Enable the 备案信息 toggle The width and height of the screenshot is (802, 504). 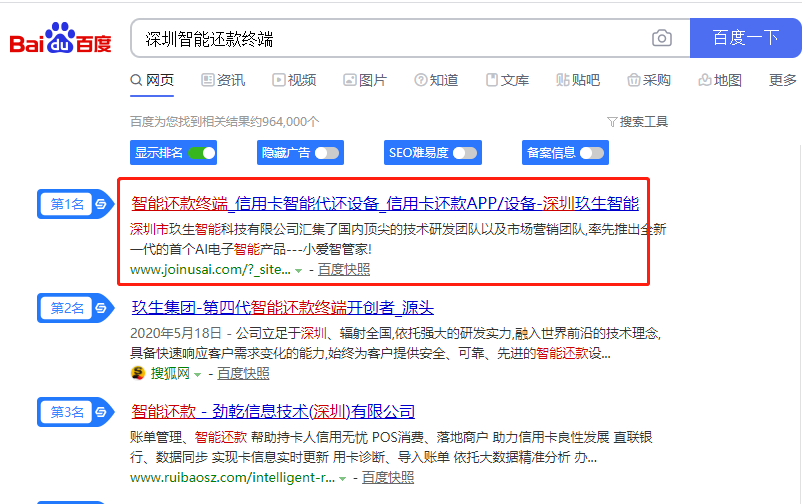point(591,153)
